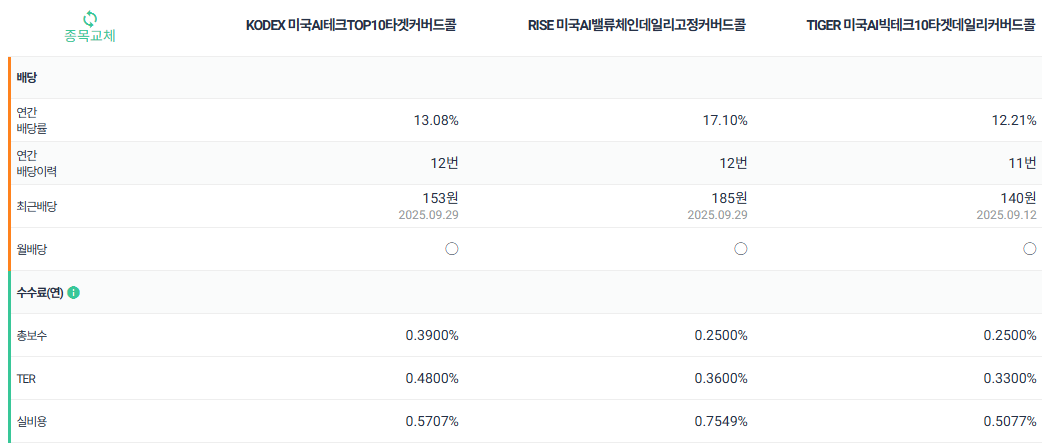The image size is (1052, 443).
Task: Select the 월배당 circle for KODEX ETF
Action: coord(452,249)
